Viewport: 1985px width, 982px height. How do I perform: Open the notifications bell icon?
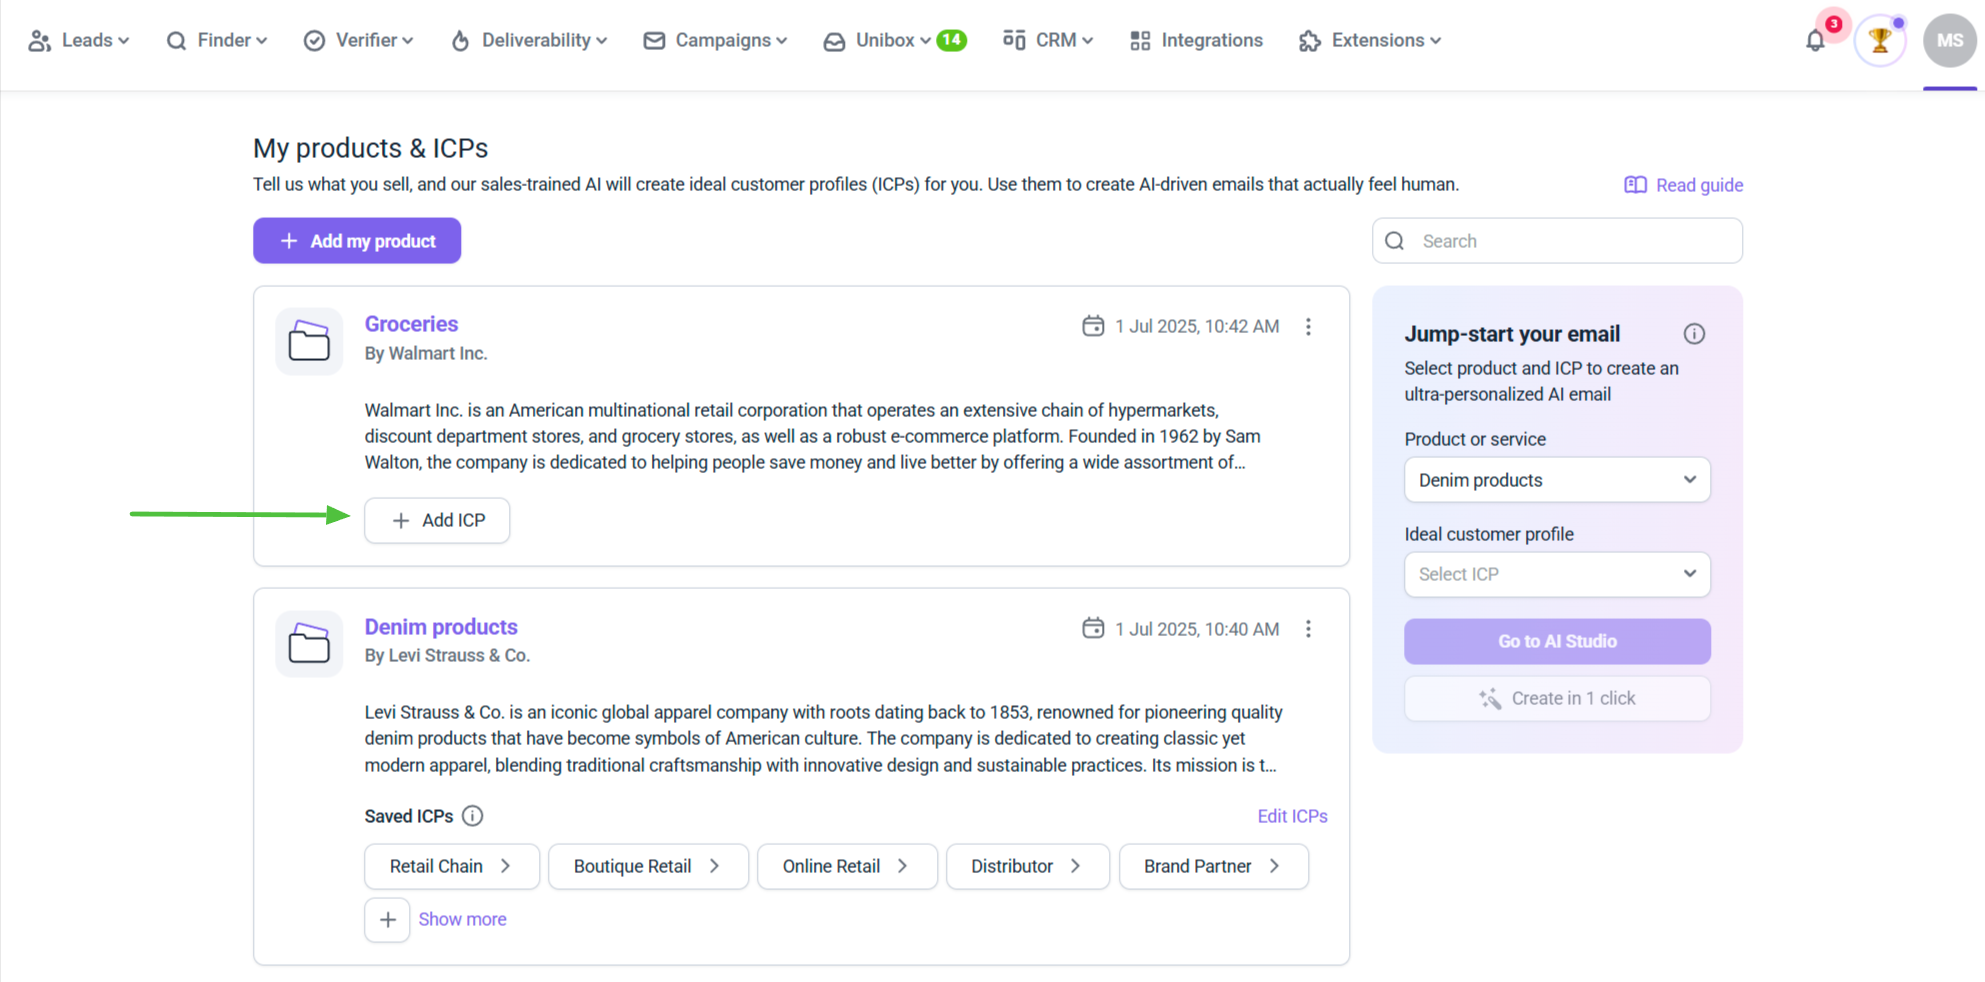(x=1814, y=41)
